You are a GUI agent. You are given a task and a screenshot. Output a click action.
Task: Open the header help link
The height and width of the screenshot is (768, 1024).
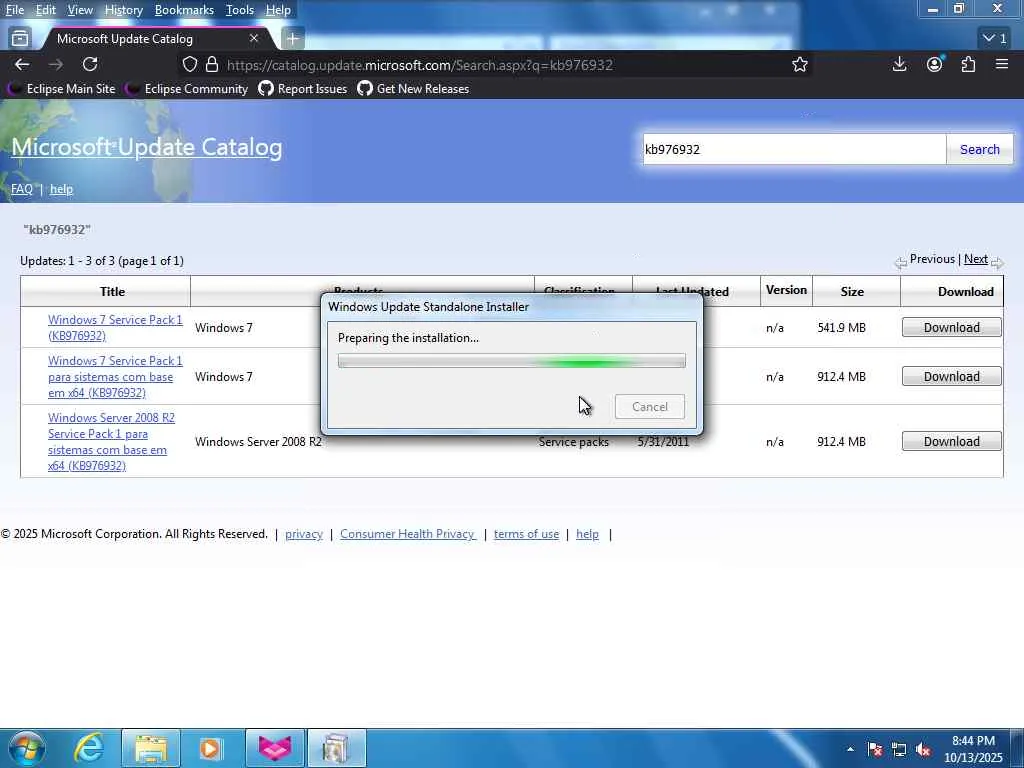[x=61, y=189]
